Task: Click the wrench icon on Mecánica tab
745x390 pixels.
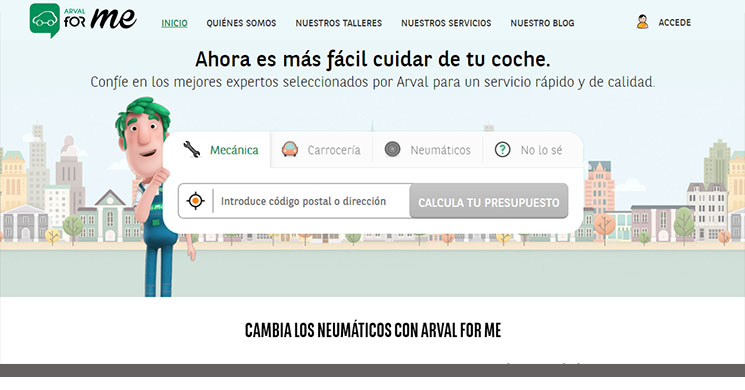Action: pos(192,150)
